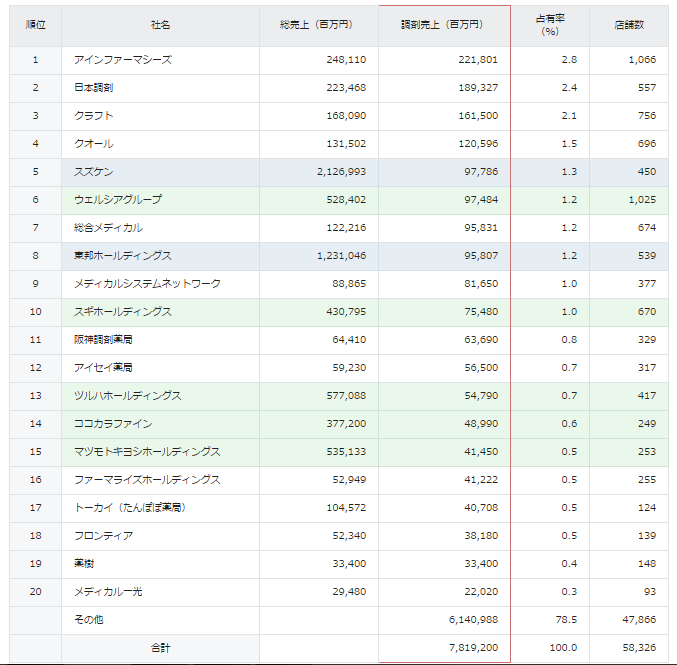Click the 合計 row label

160,648
